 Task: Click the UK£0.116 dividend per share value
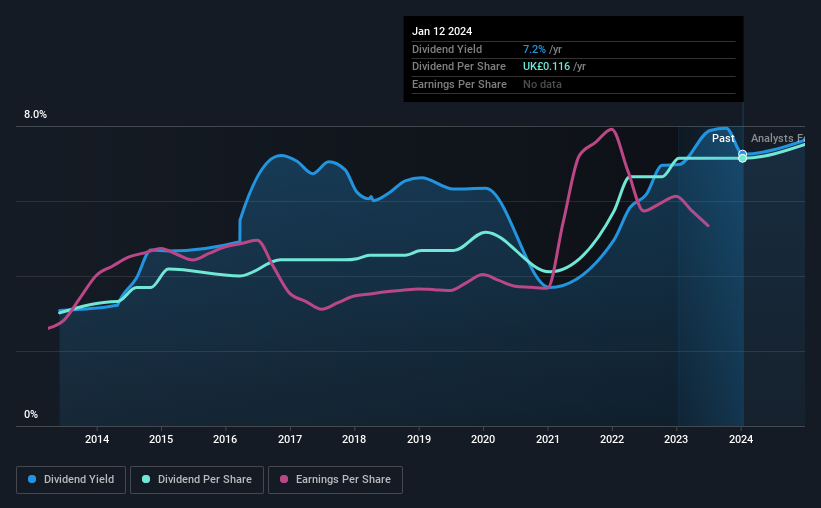546,67
